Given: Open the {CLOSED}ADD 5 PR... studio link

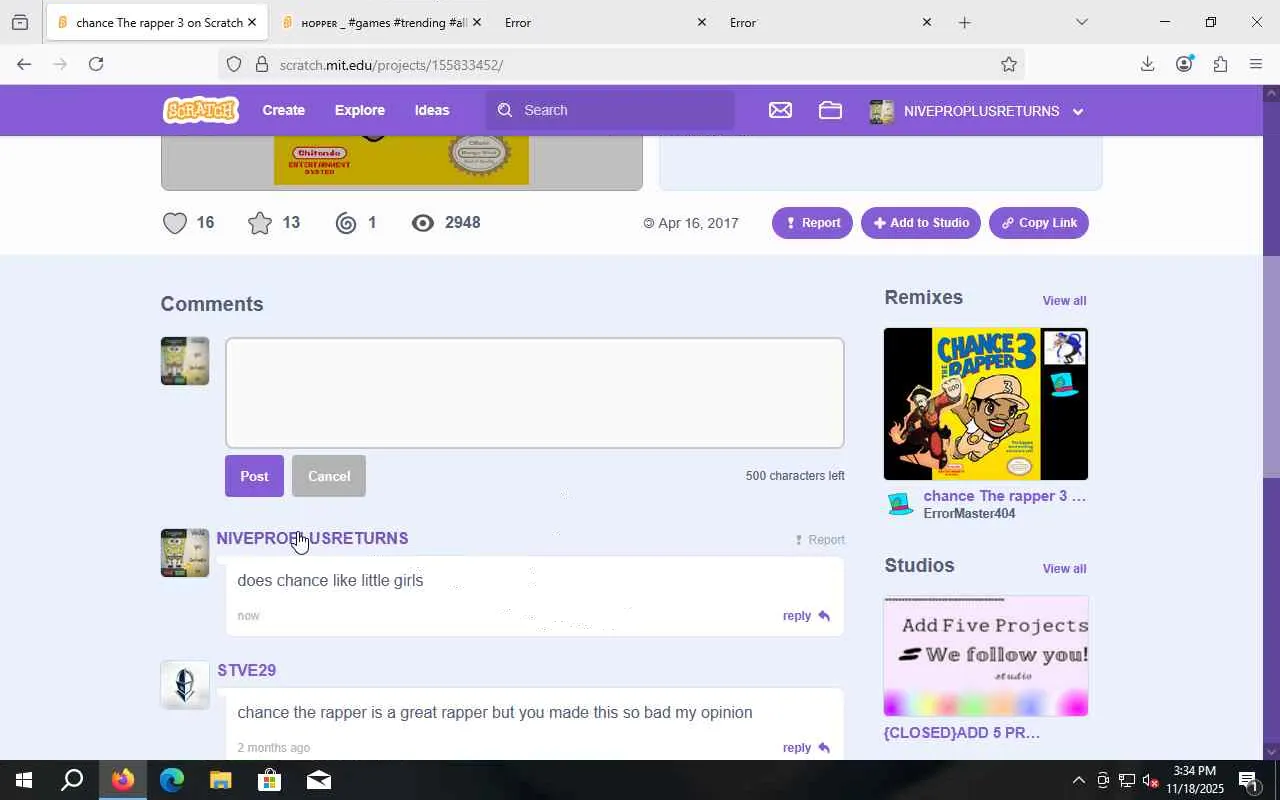Looking at the screenshot, I should 962,733.
